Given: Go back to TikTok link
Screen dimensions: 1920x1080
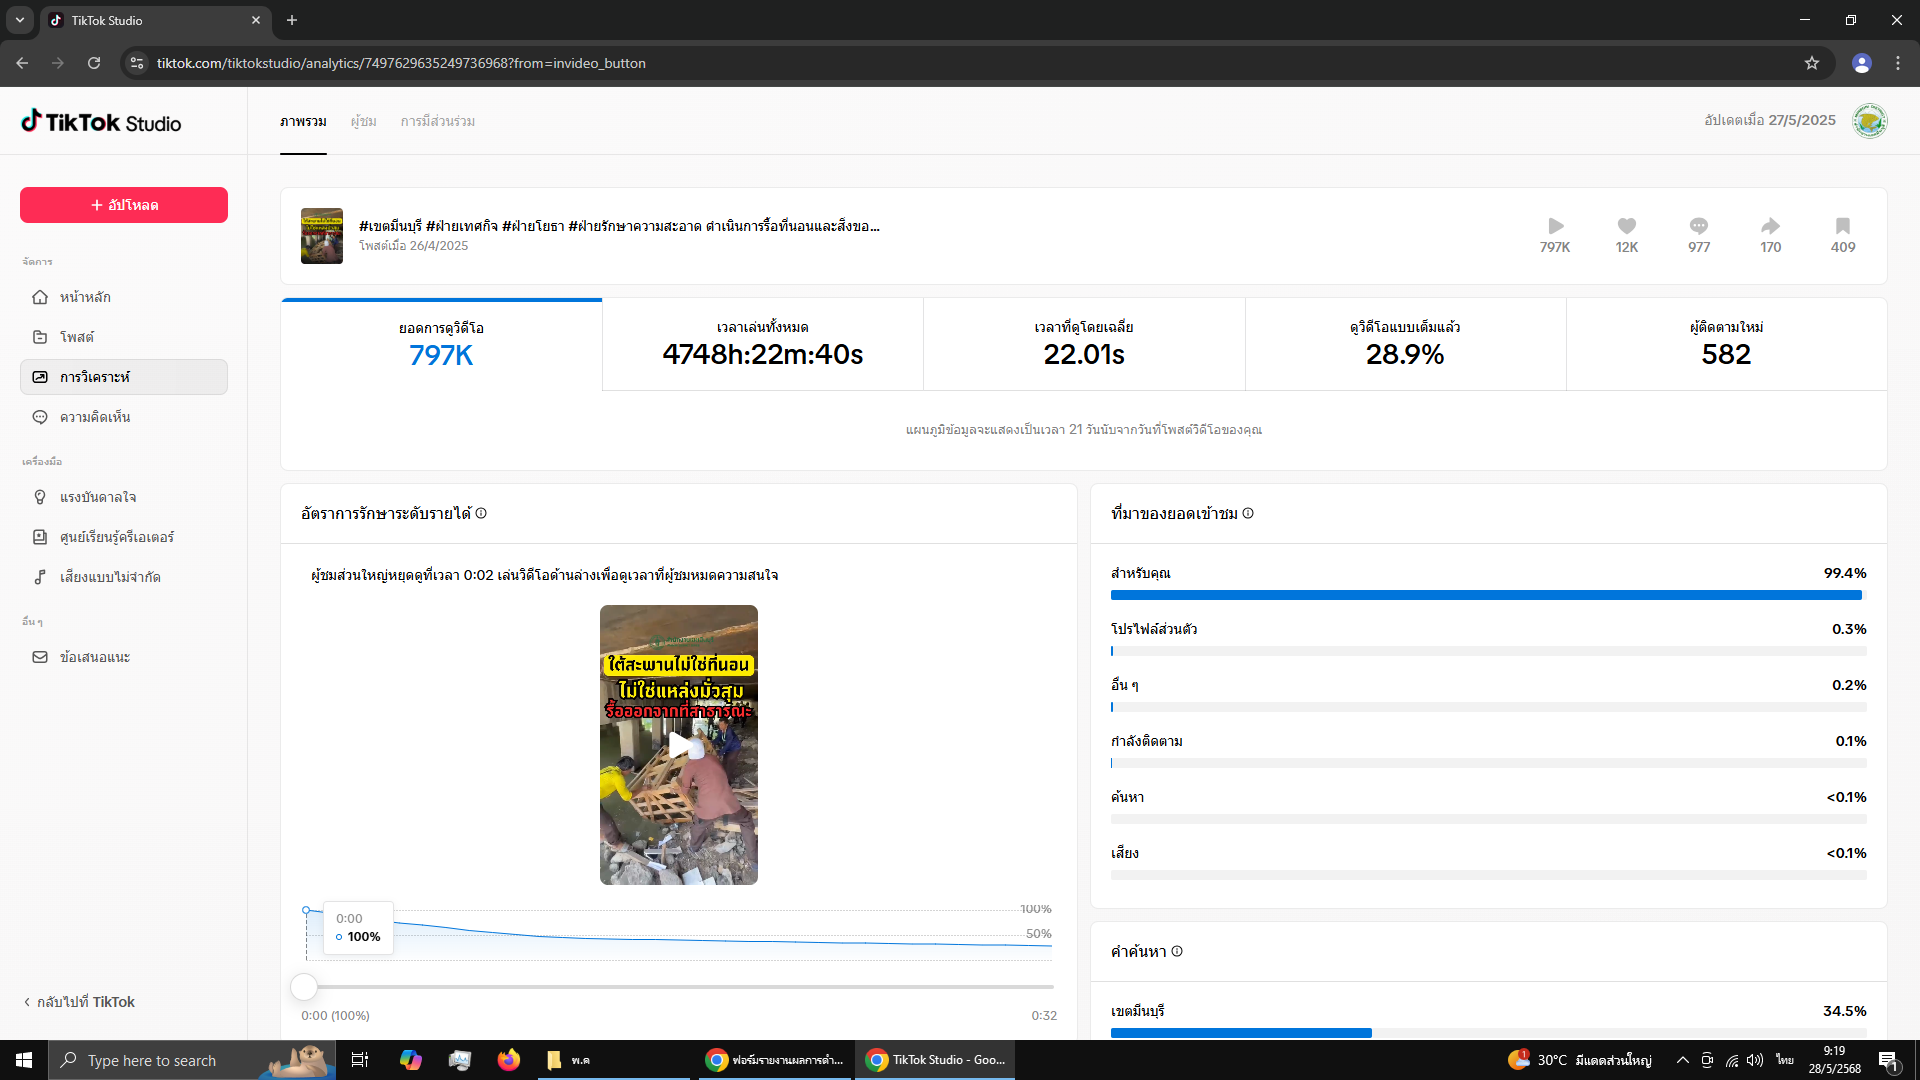Looking at the screenshot, I should (79, 1002).
